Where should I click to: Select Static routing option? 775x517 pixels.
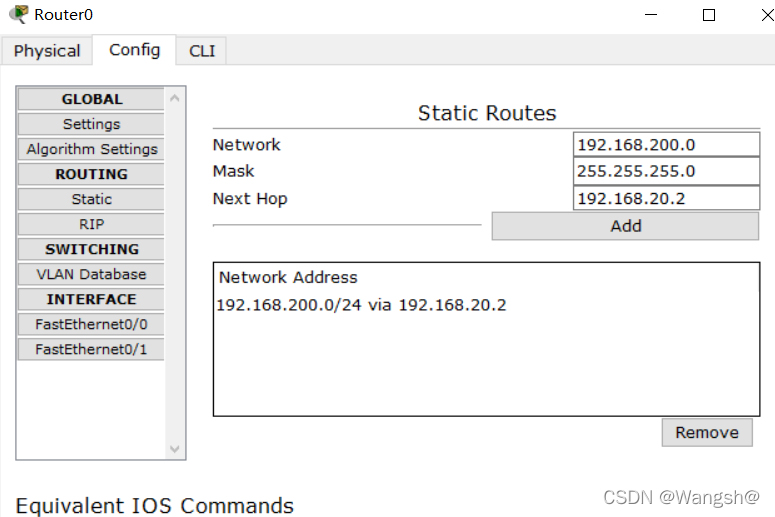pos(91,199)
